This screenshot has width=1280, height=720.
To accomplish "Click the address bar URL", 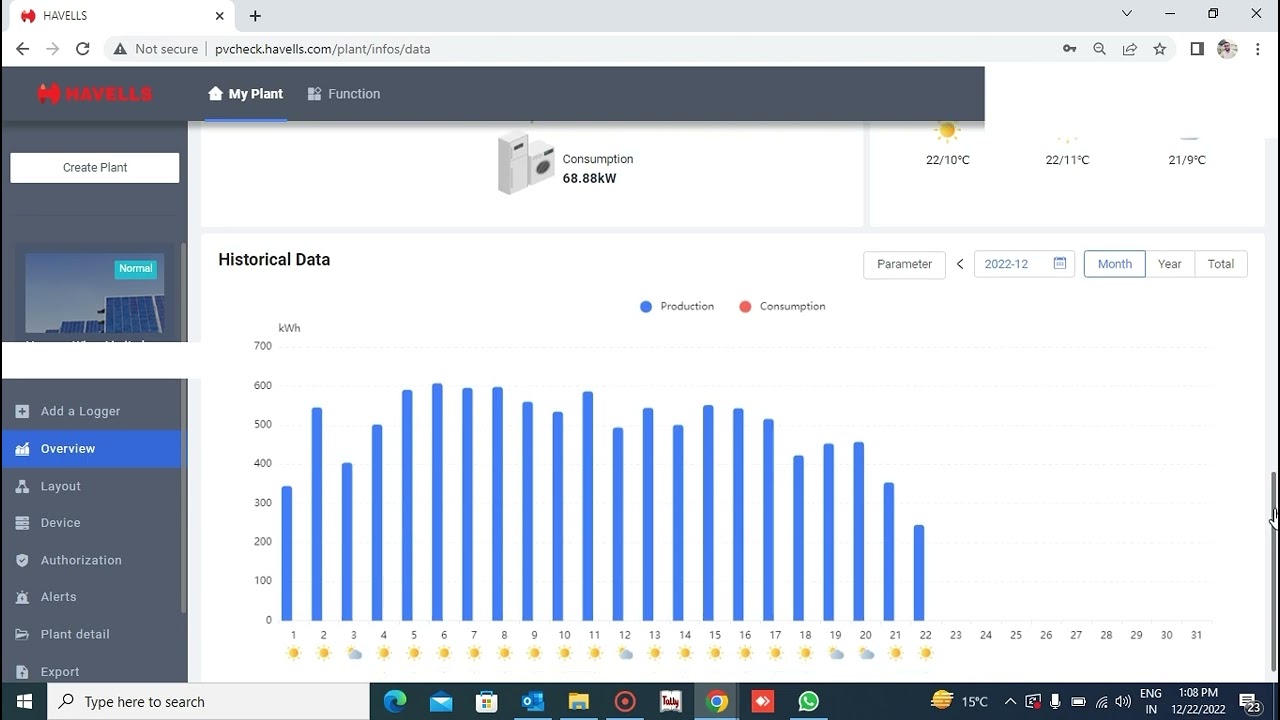I will [x=322, y=49].
